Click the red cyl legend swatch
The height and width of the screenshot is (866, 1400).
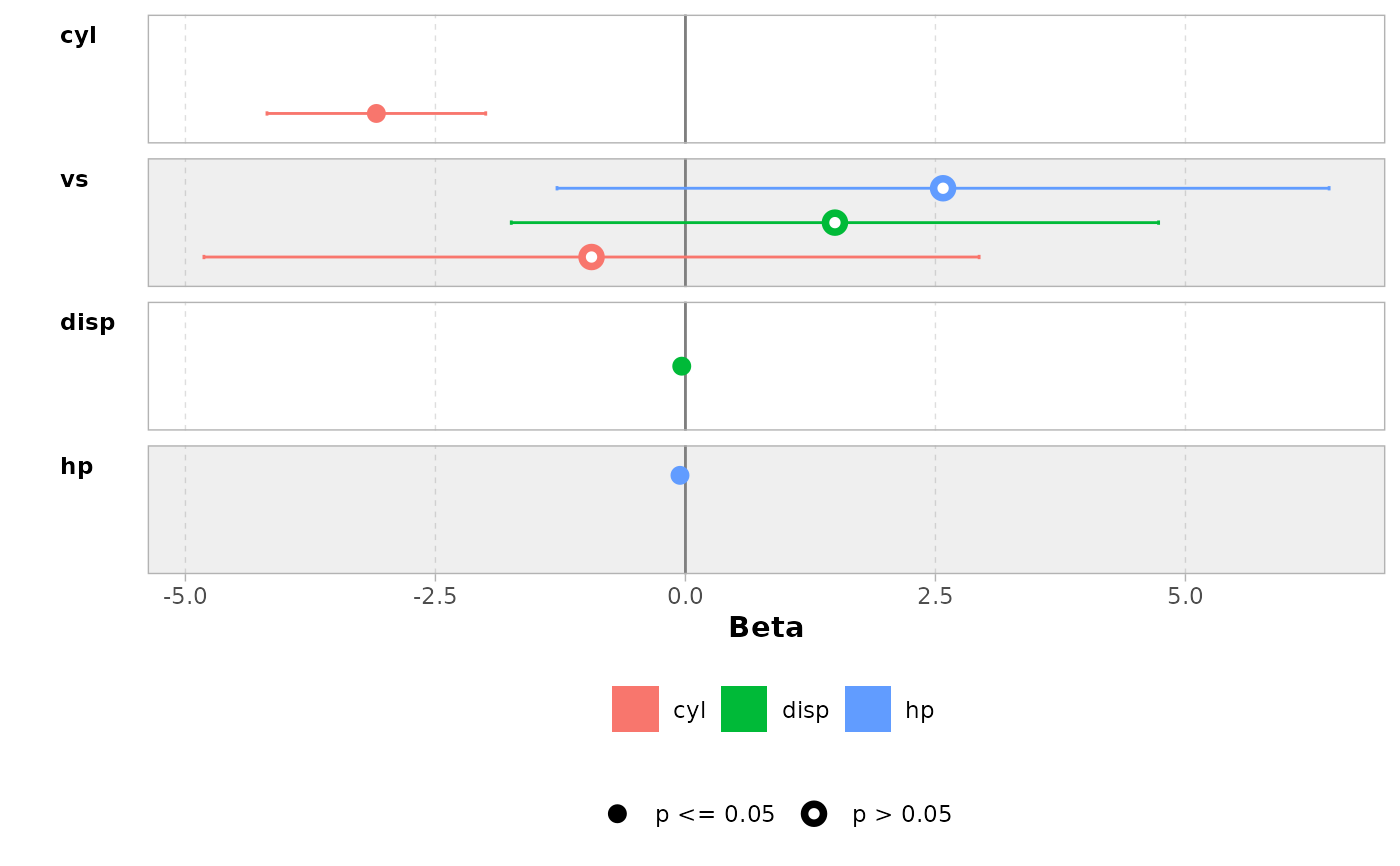coord(636,709)
